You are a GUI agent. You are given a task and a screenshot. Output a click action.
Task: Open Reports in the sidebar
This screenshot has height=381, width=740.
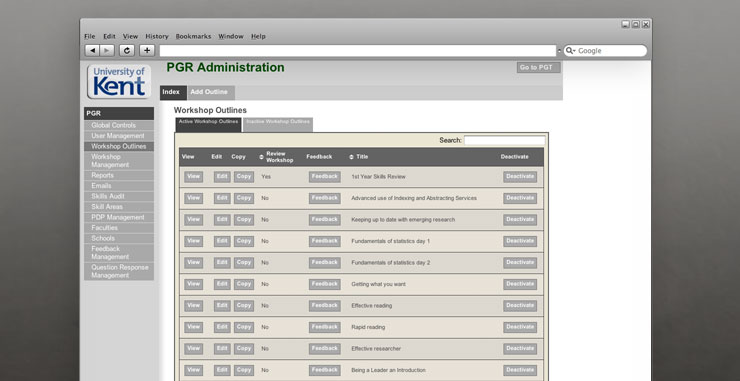[119, 175]
